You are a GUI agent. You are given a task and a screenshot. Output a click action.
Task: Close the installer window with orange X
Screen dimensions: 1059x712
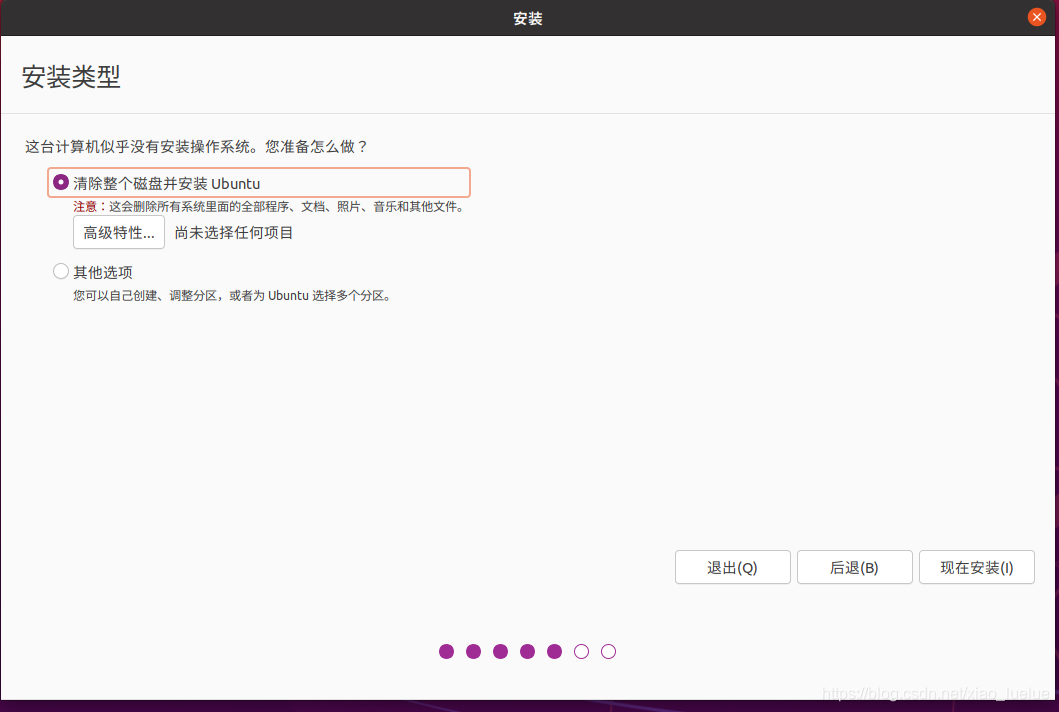[1037, 17]
